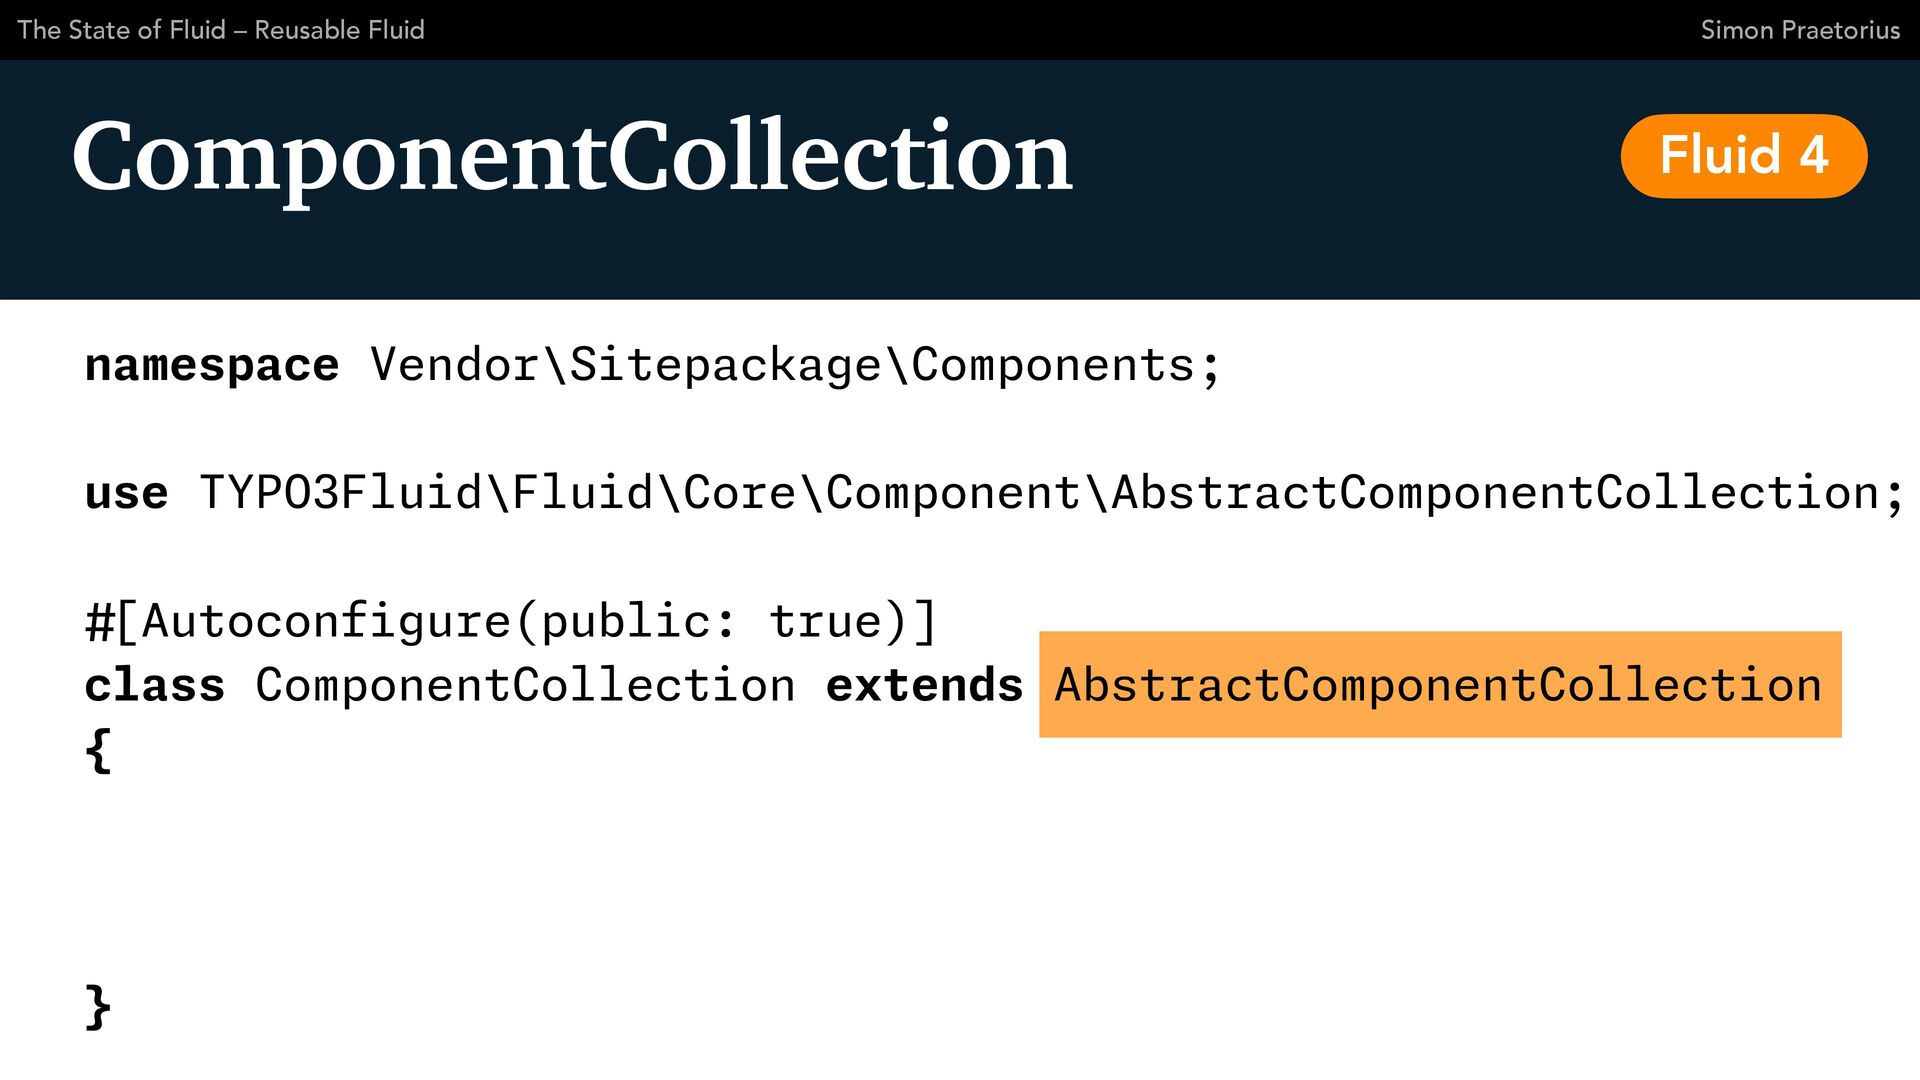This screenshot has height=1080, width=1920.
Task: Click the orange Fluid 4 badge
Action: [1744, 156]
